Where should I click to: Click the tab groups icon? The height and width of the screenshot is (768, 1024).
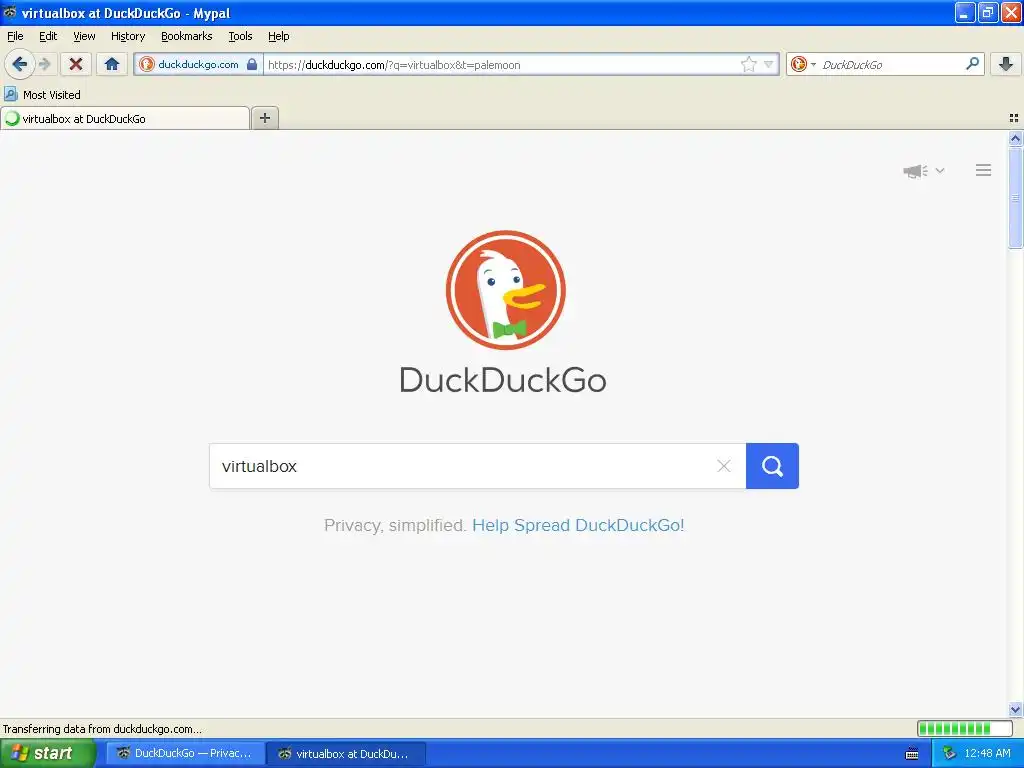point(1014,118)
